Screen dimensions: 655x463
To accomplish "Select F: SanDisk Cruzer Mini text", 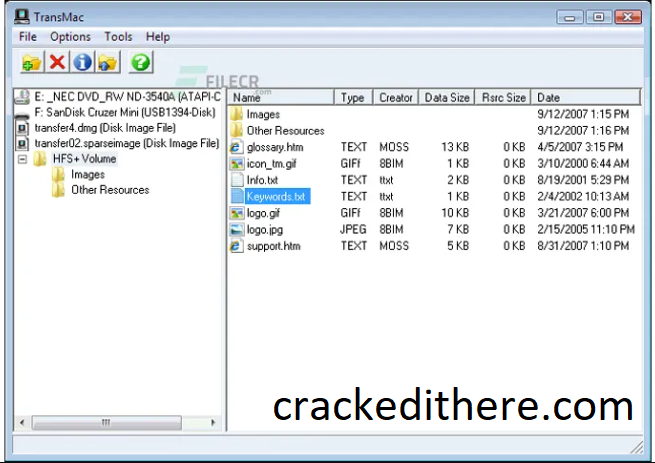I will (125, 112).
